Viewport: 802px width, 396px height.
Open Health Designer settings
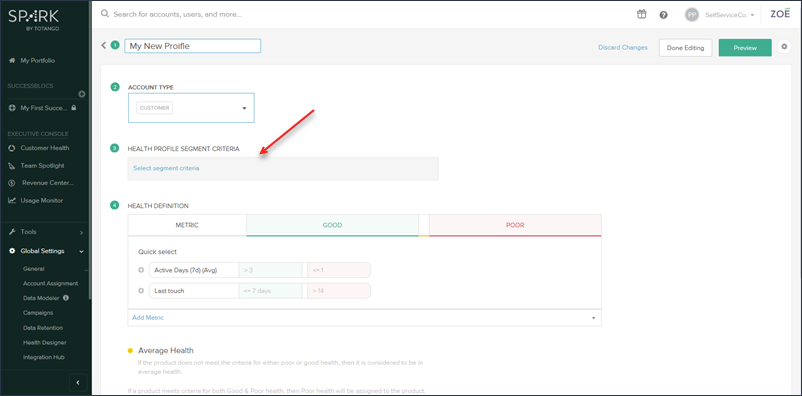44,342
